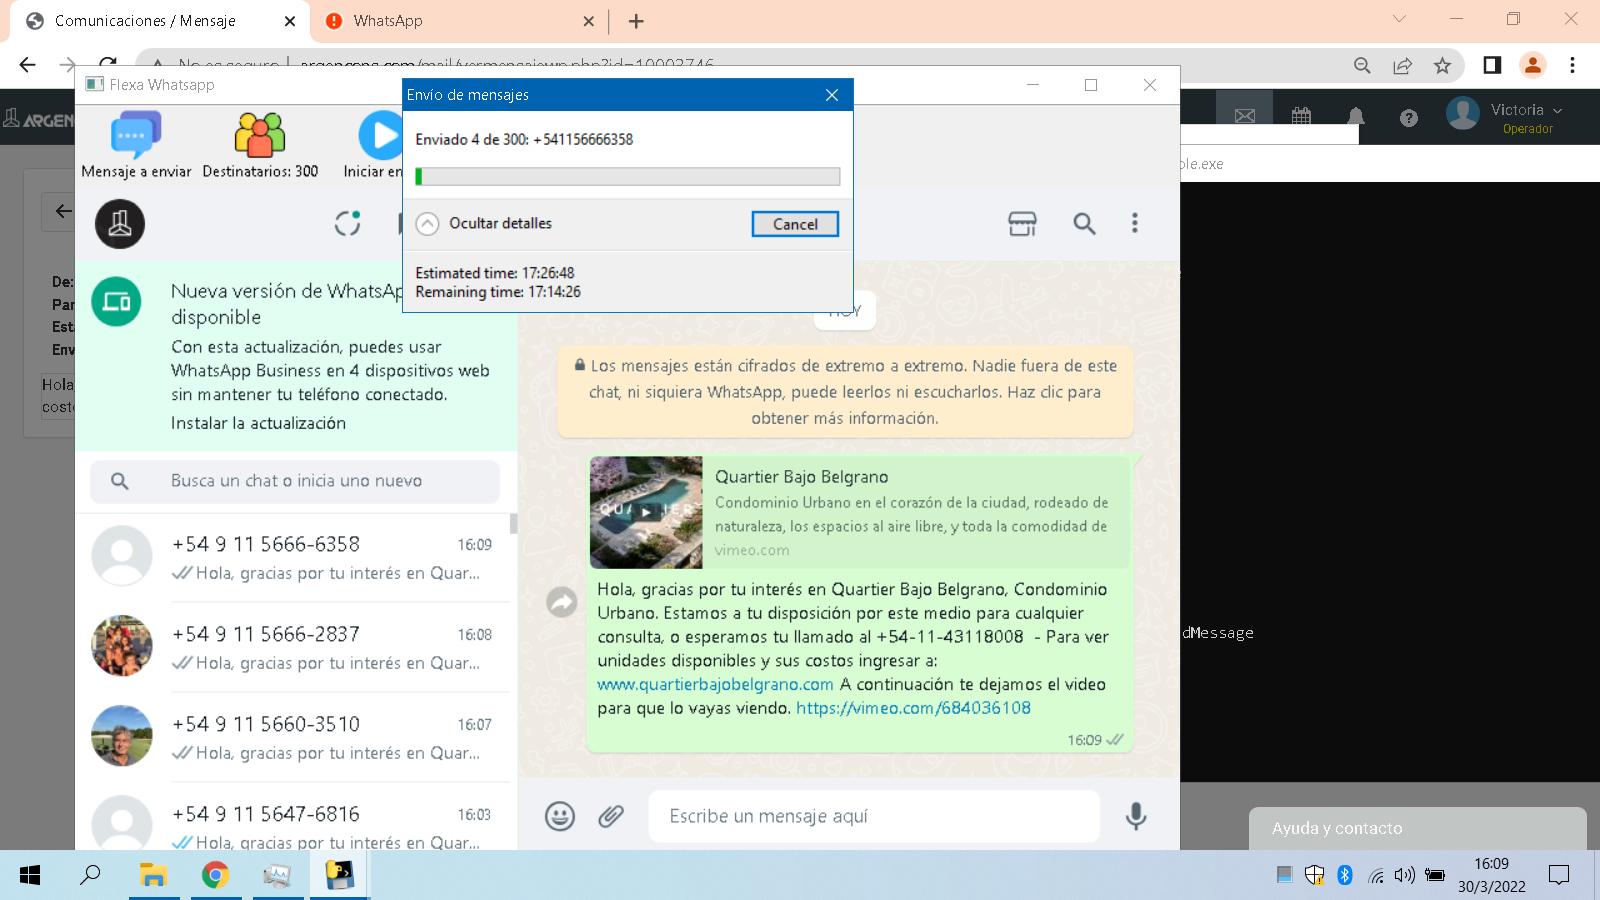Switch to Comunicaciones / Mensaje tab
Viewport: 1600px width, 900px height.
coord(160,21)
